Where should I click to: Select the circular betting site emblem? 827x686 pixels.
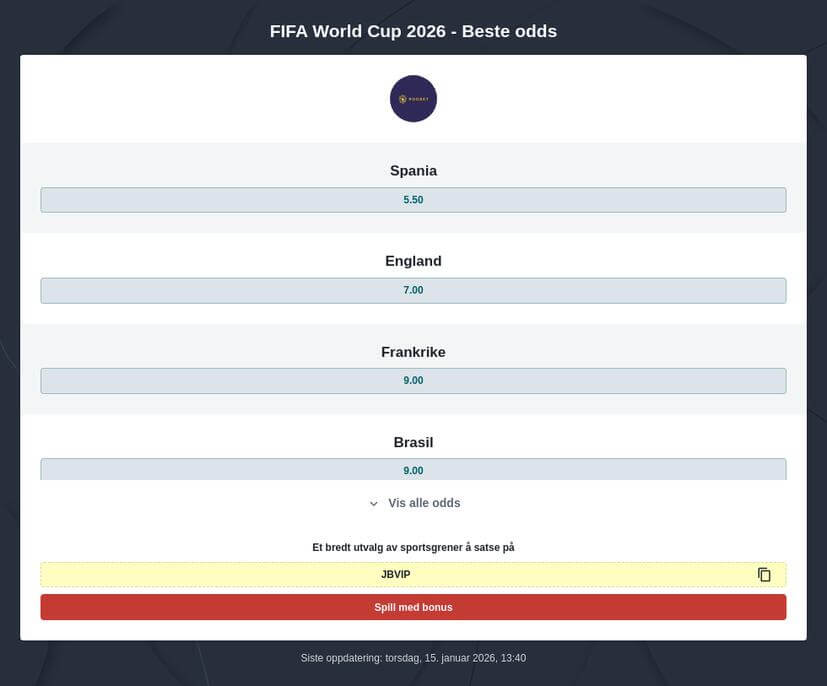pos(413,98)
